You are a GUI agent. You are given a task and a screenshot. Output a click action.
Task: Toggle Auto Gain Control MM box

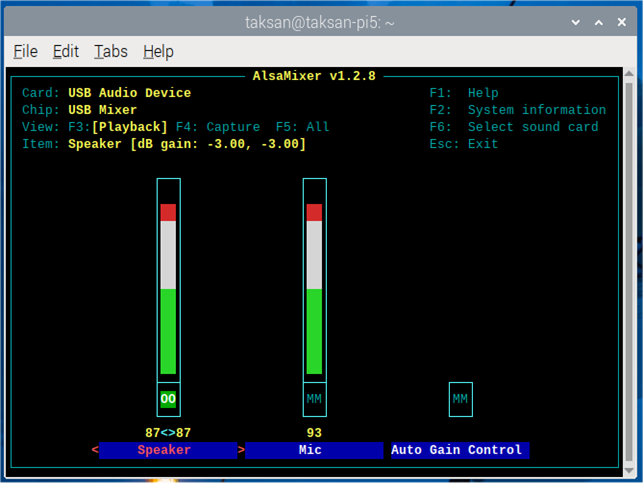(x=460, y=399)
